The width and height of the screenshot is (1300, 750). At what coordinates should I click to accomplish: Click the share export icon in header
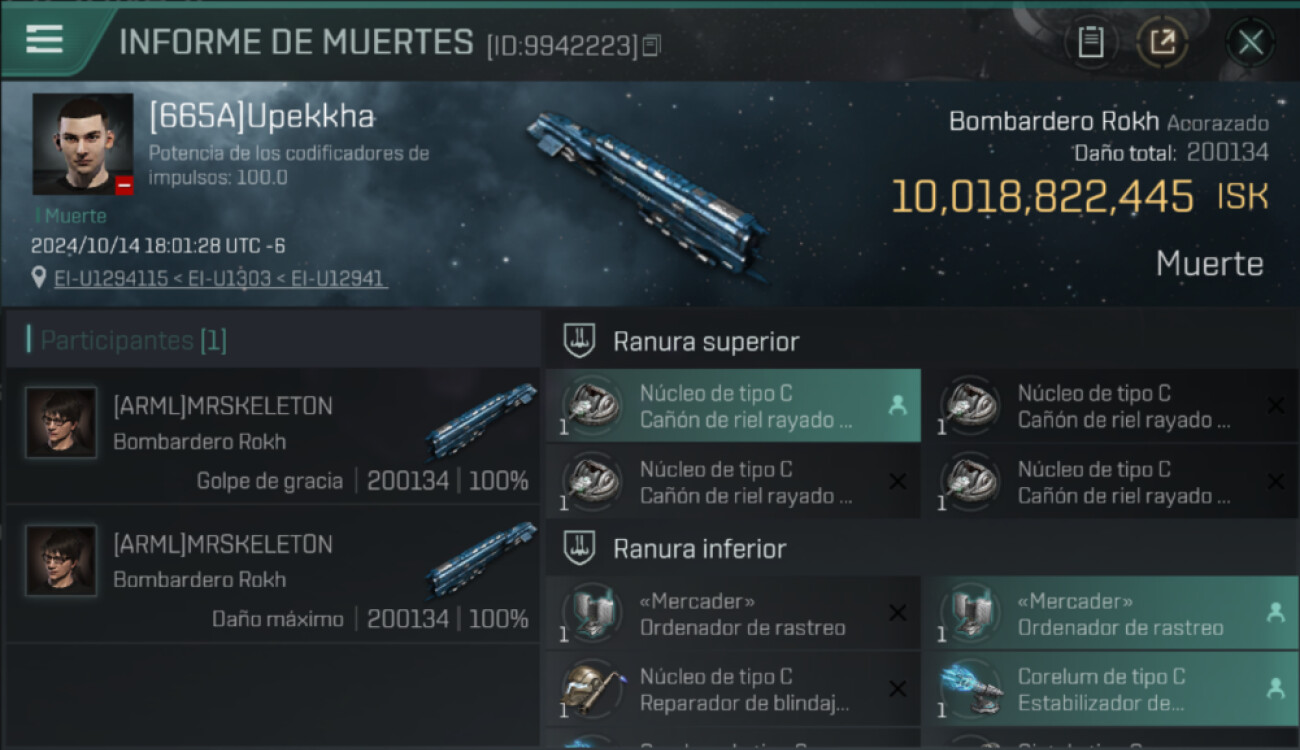coord(1162,42)
